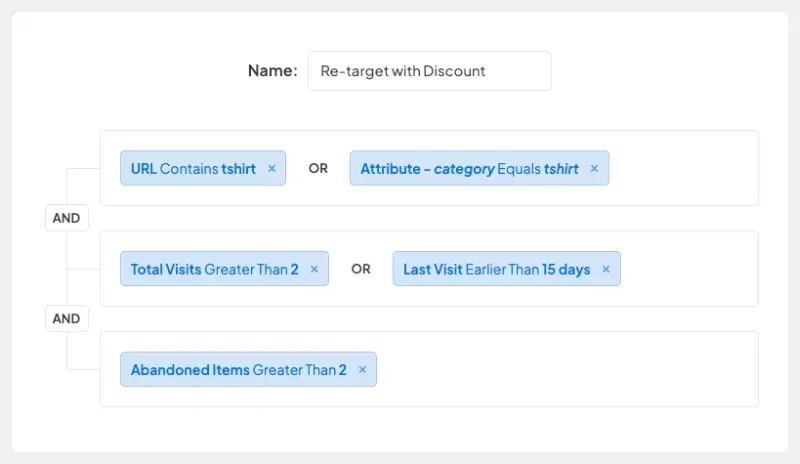Click the Name: label

click(272, 71)
